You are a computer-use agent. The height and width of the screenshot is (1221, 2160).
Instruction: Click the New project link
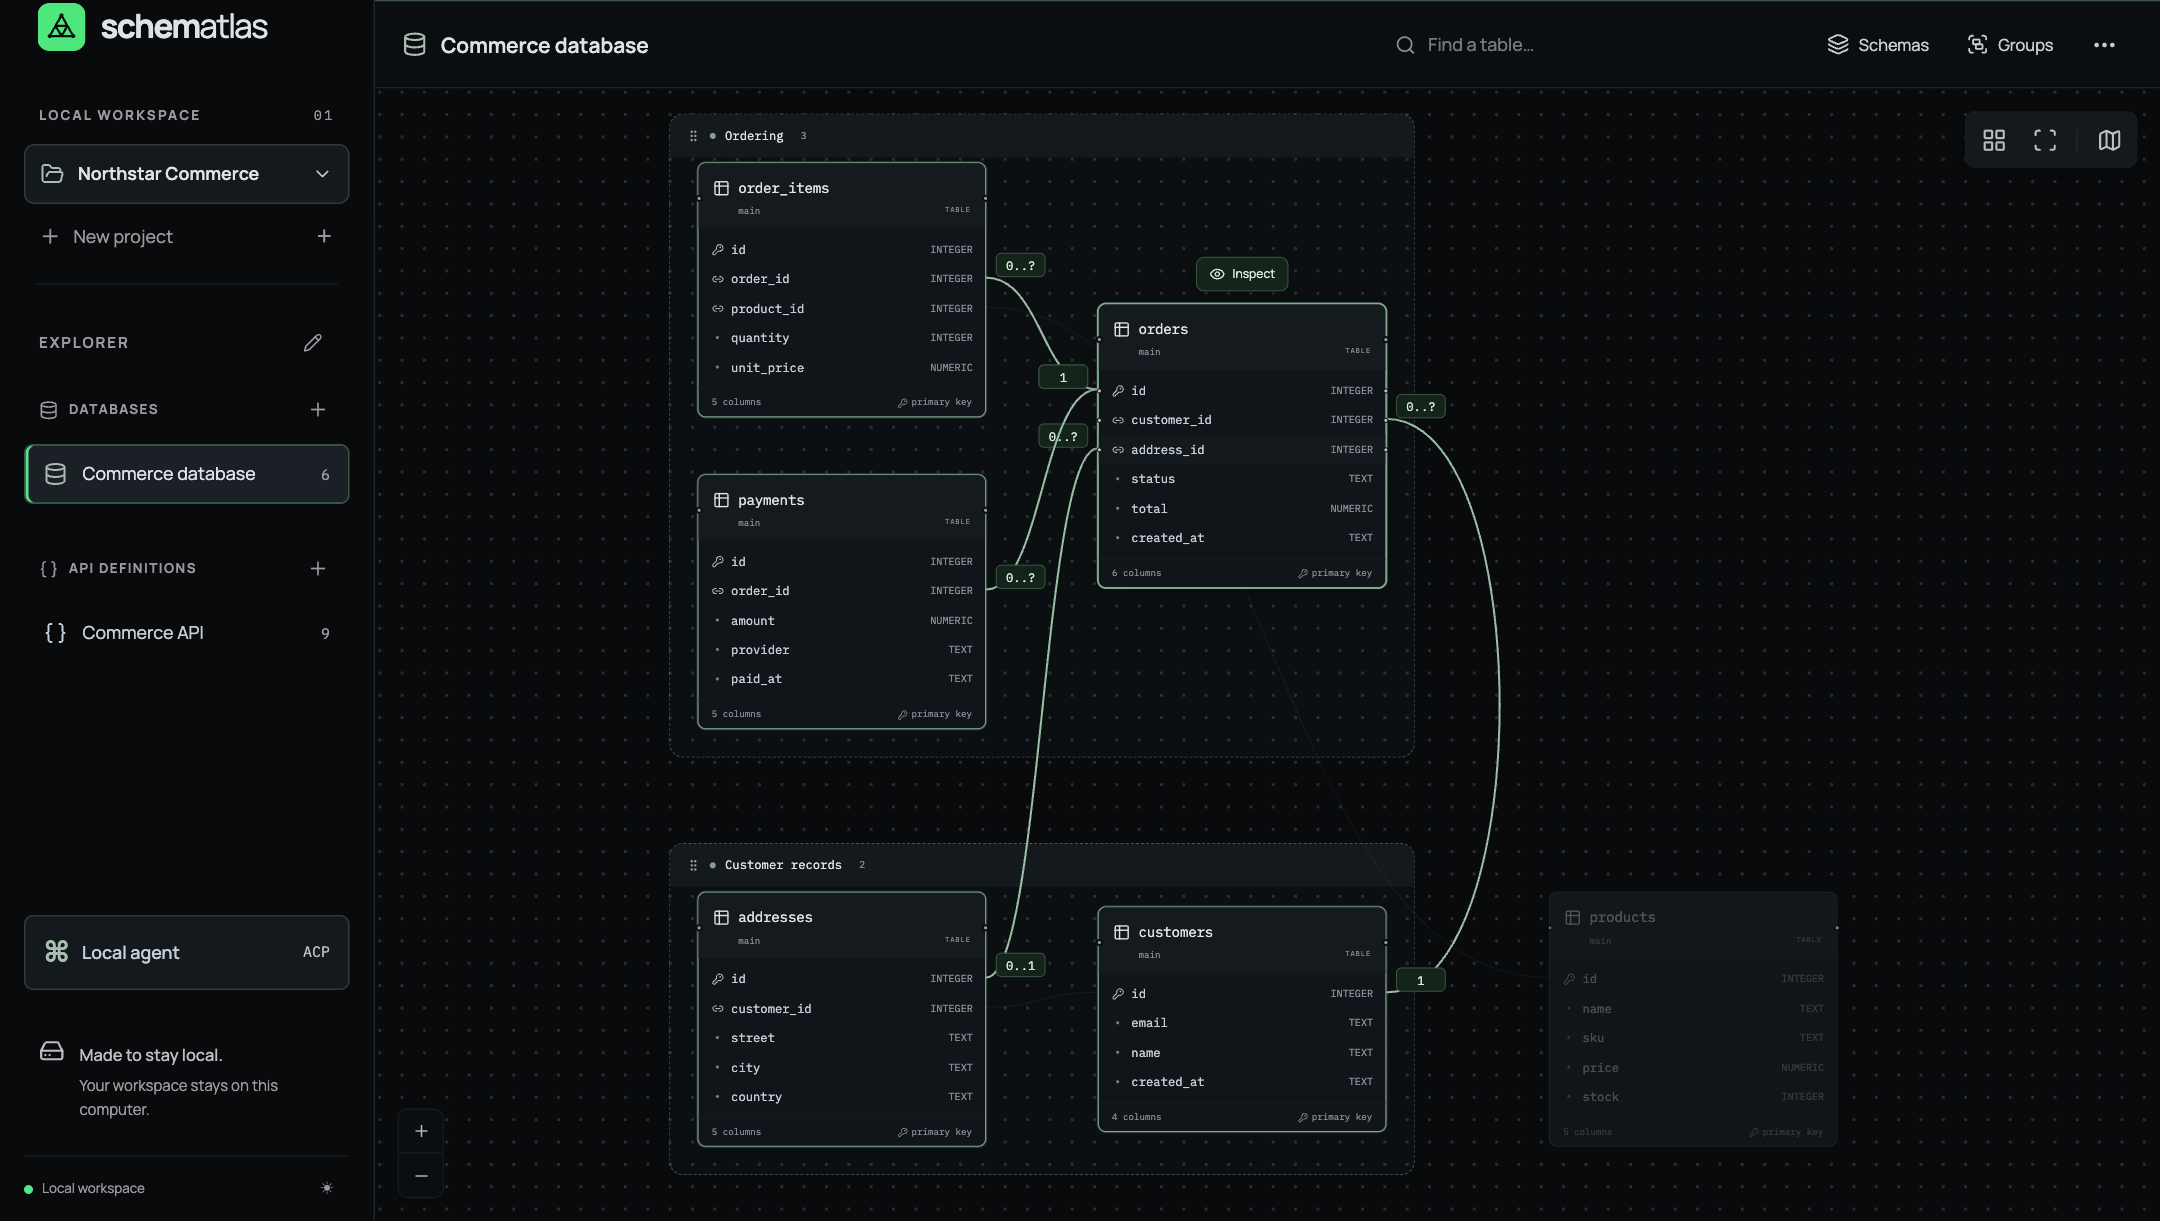(x=122, y=237)
